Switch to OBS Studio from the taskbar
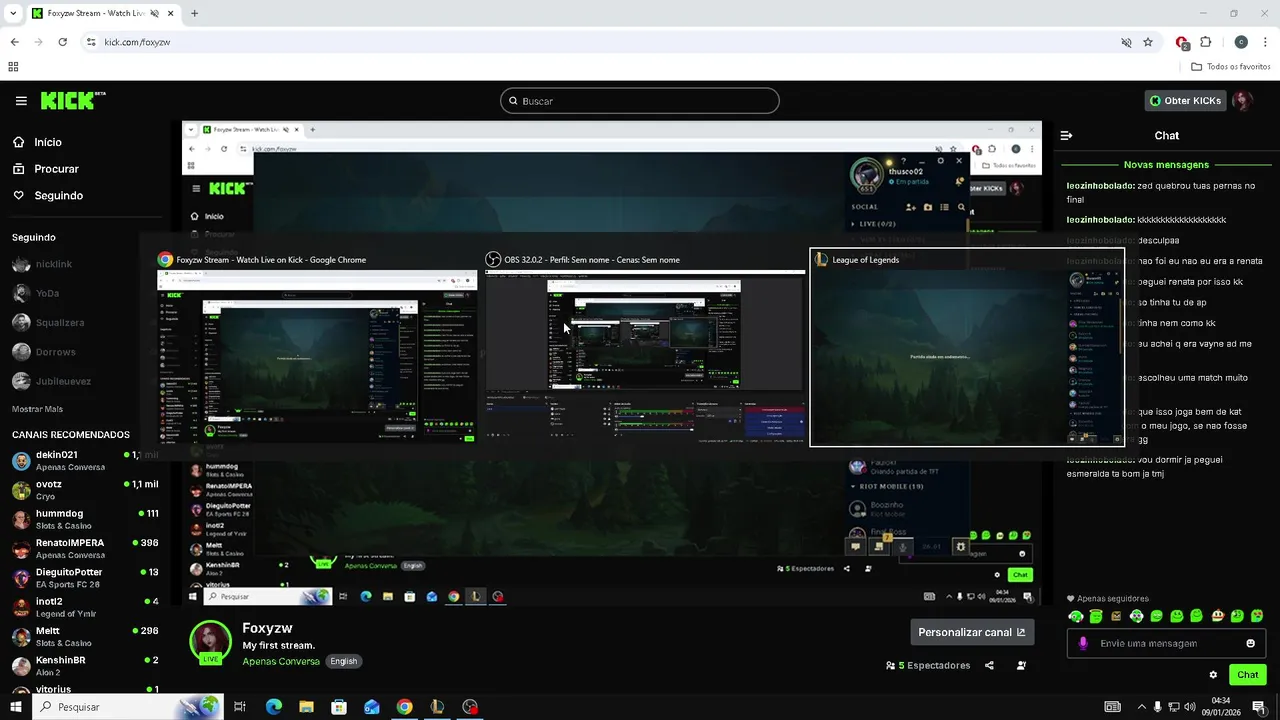This screenshot has width=1280, height=720. point(470,707)
